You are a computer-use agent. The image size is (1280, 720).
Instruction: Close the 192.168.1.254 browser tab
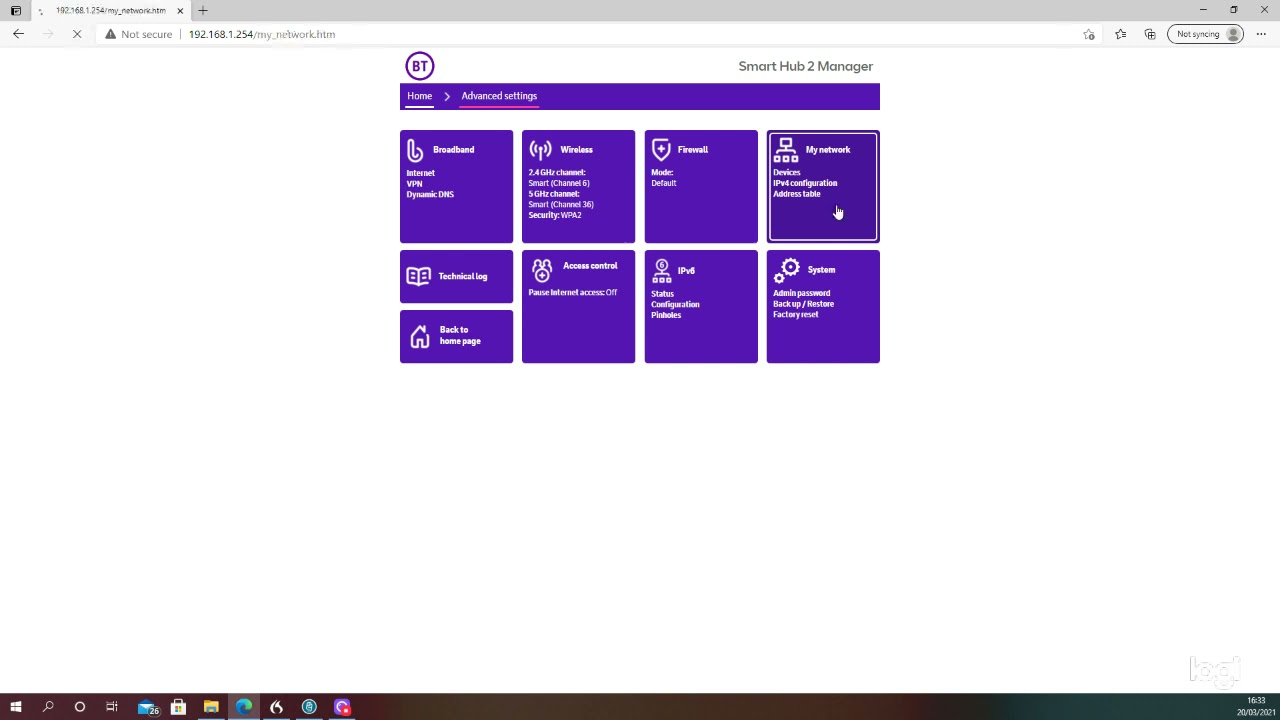click(x=180, y=10)
